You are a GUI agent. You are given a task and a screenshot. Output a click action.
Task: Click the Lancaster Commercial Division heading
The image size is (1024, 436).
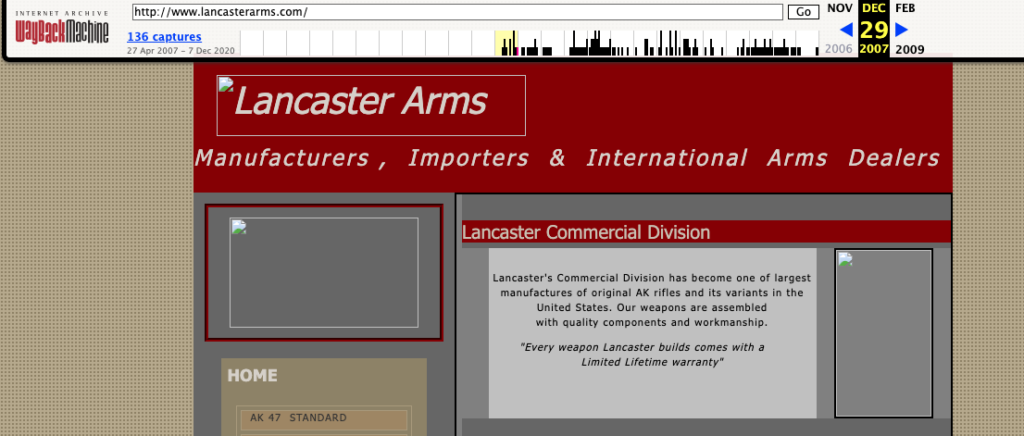pyautogui.click(x=586, y=232)
